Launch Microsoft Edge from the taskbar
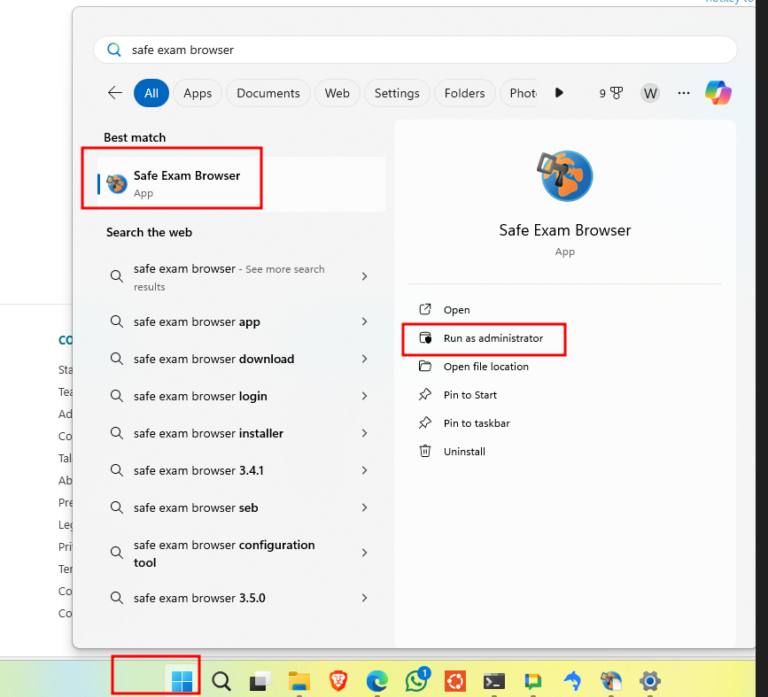The width and height of the screenshot is (768, 697). click(377, 680)
